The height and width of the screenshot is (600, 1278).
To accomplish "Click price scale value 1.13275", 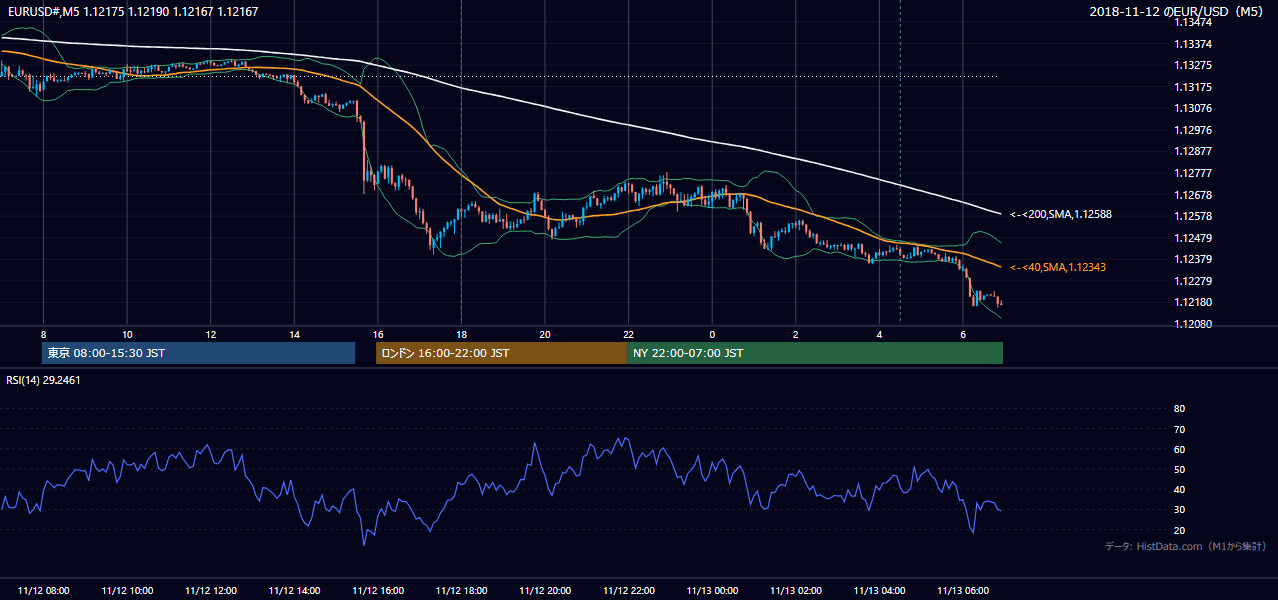I will click(1193, 65).
